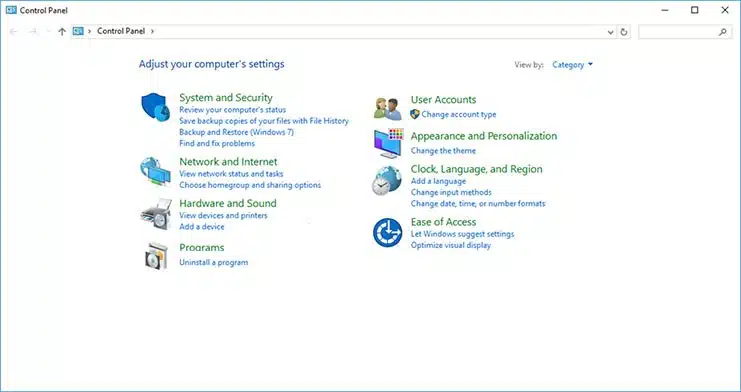Open the View by Category dropdown
This screenshot has height=392, width=741.
point(572,65)
